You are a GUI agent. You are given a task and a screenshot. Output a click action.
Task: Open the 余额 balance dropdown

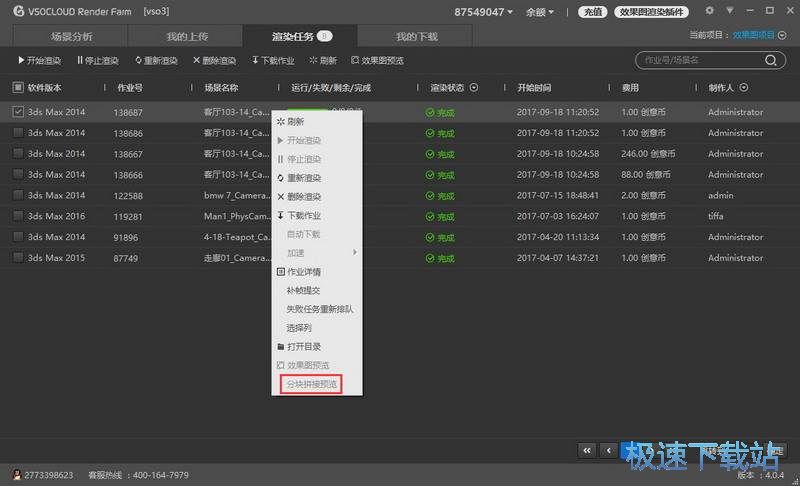coord(540,11)
